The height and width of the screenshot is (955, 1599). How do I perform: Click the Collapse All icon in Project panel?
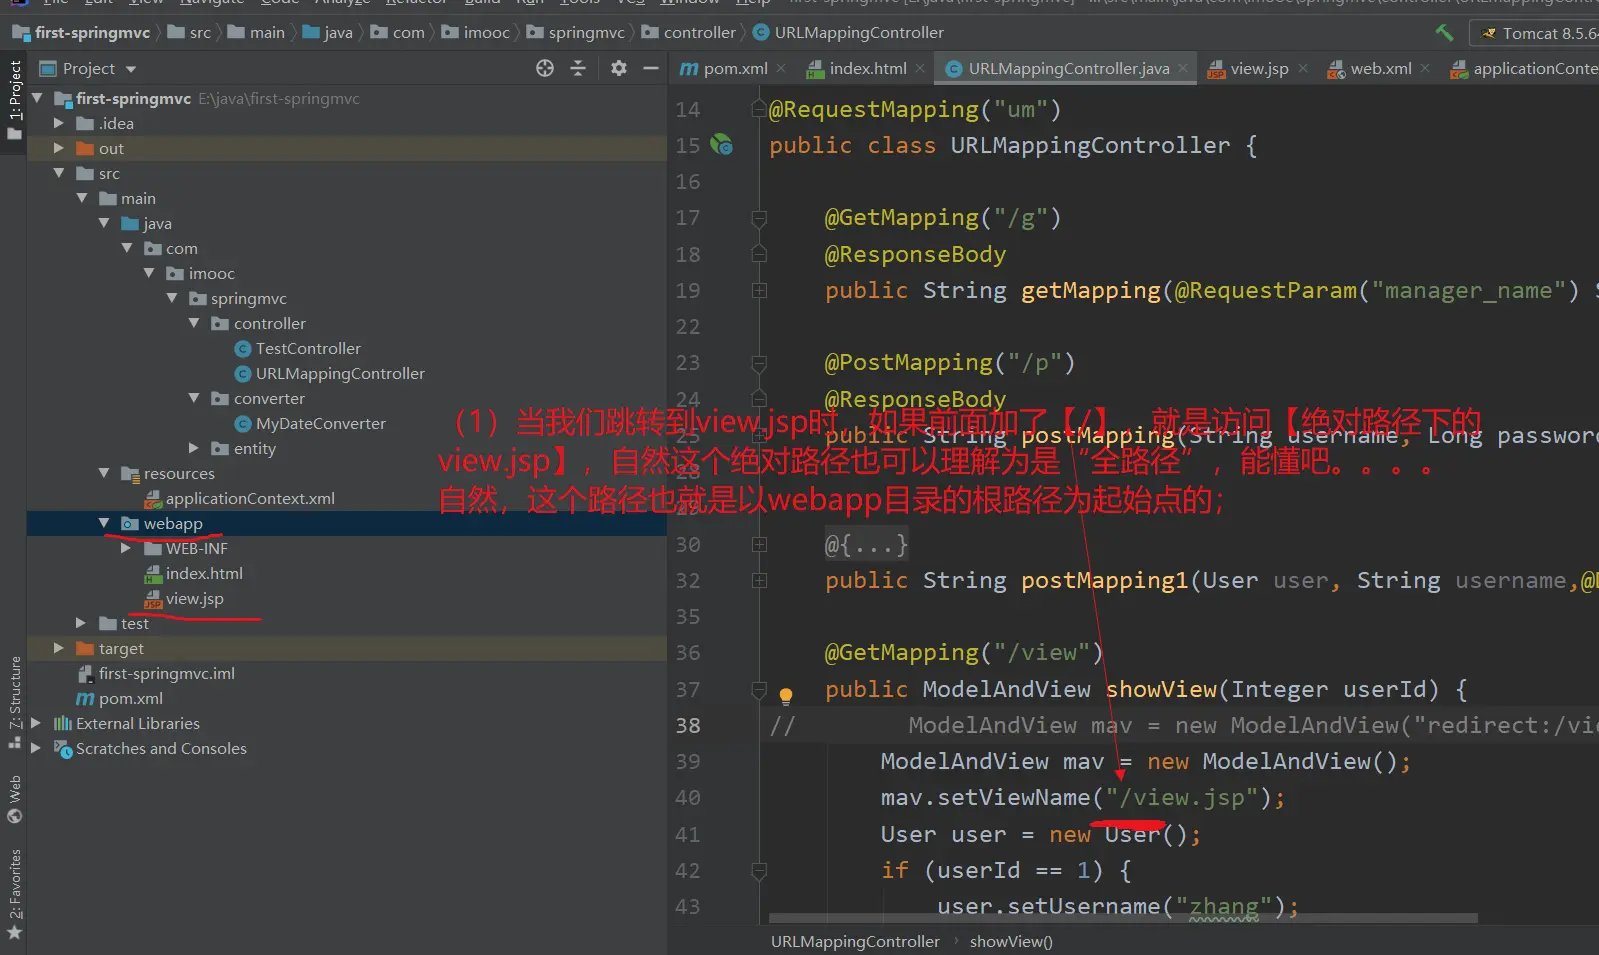[x=578, y=68]
